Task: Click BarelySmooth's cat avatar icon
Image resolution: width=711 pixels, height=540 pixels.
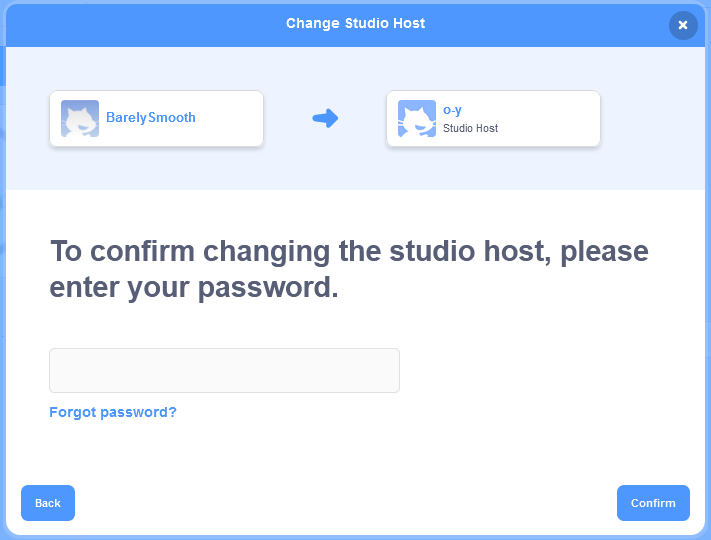Action: (x=80, y=118)
